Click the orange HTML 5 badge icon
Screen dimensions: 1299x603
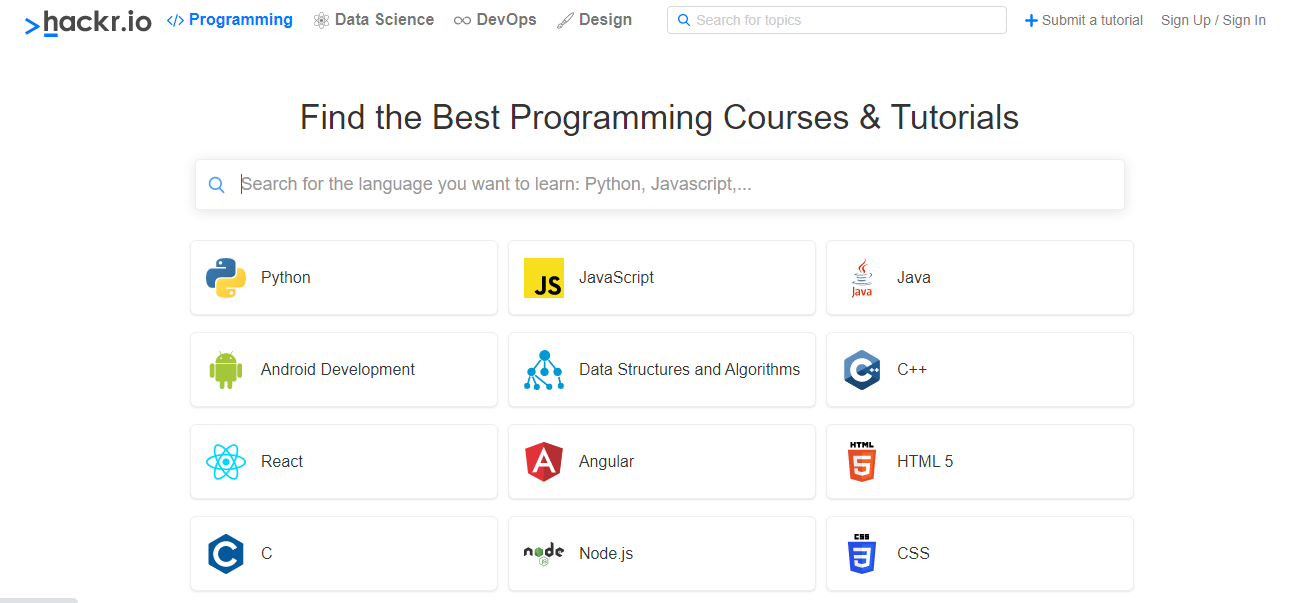(862, 462)
